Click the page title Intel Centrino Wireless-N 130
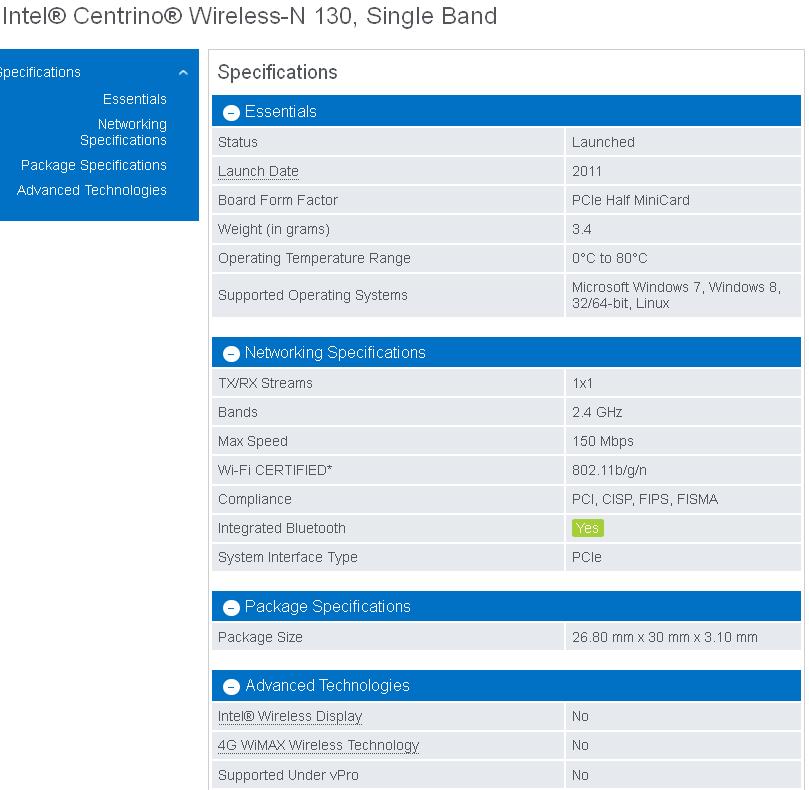 coord(250,16)
